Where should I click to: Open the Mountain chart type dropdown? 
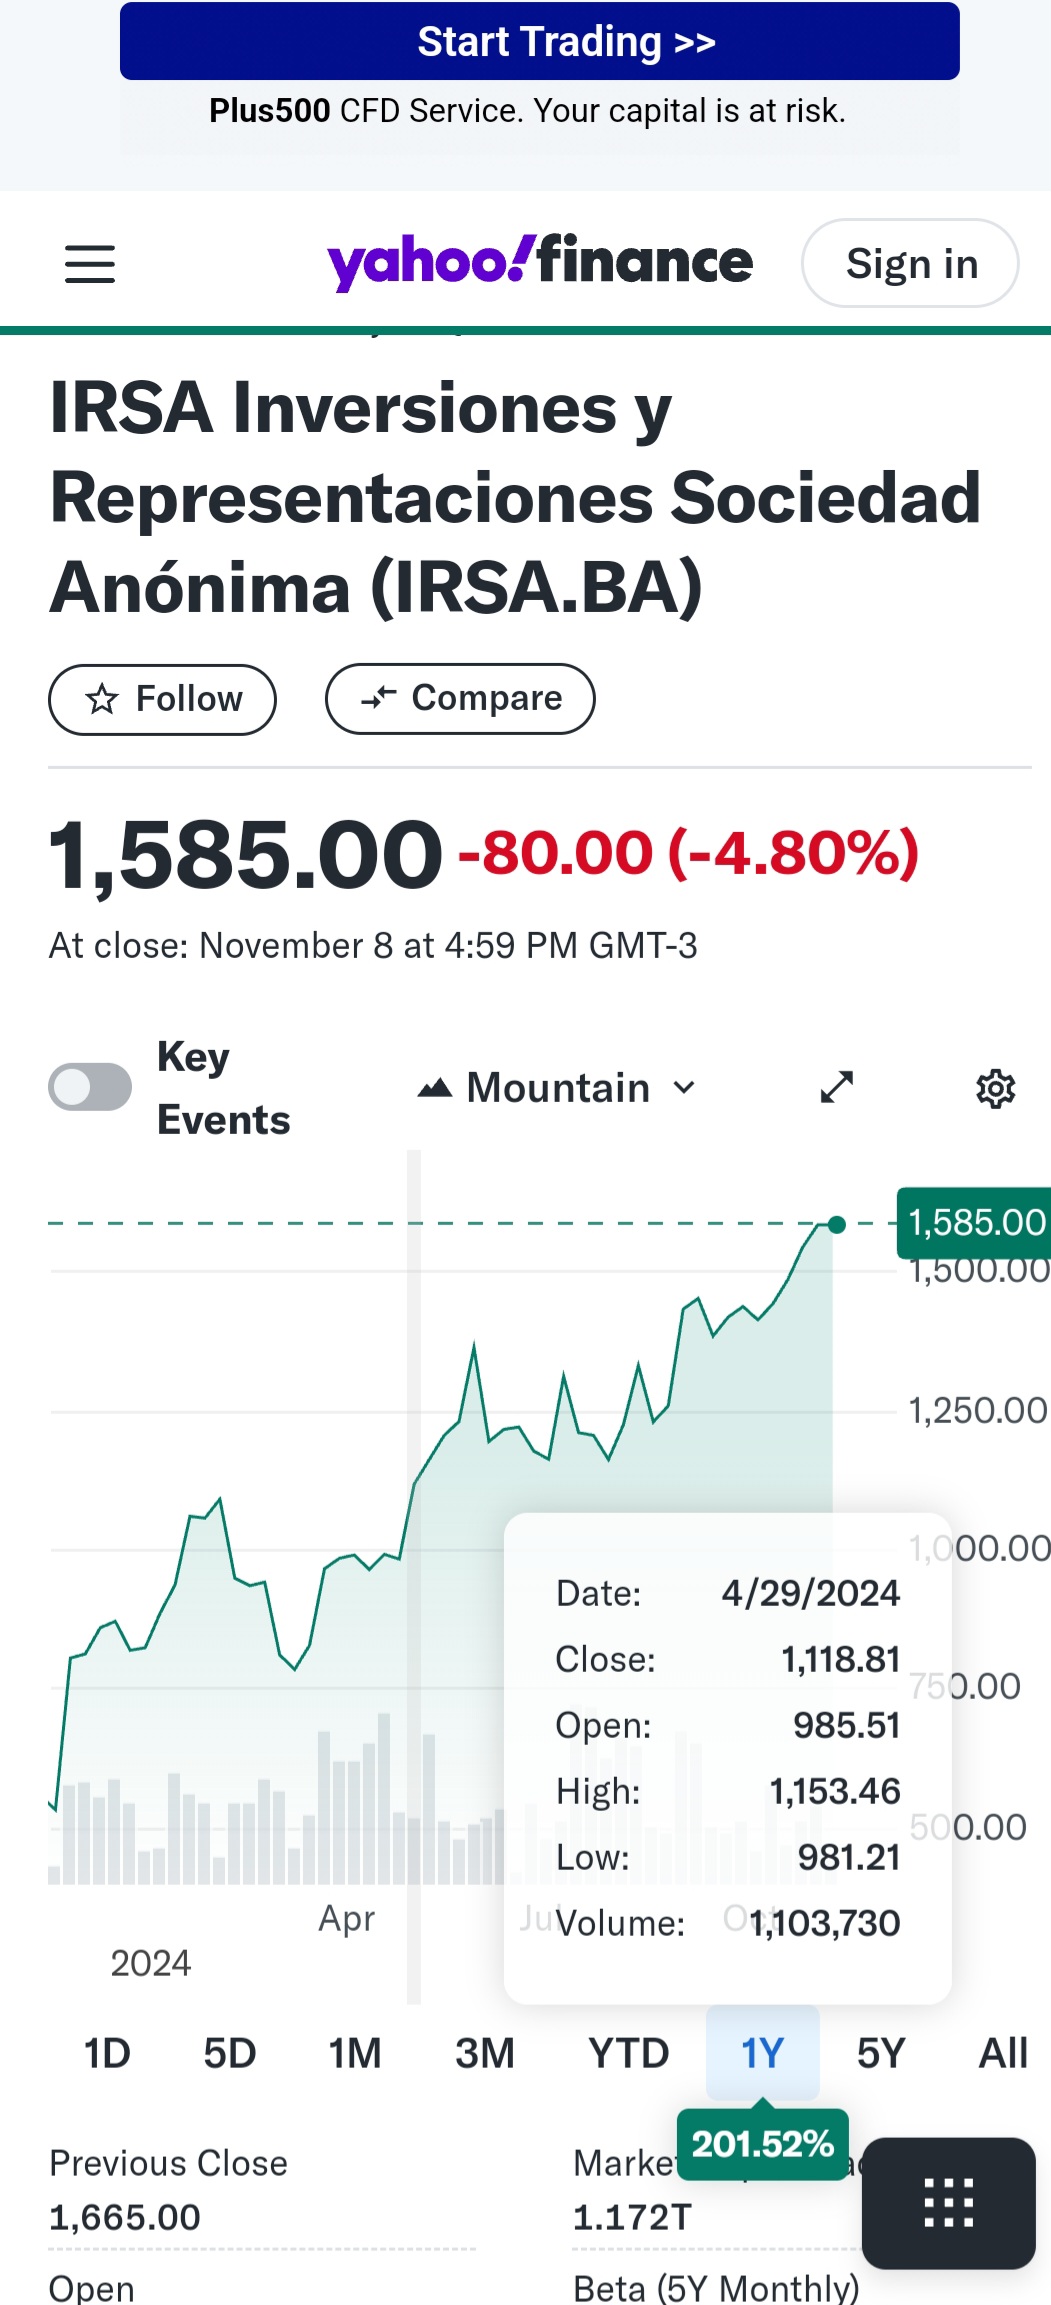[556, 1088]
